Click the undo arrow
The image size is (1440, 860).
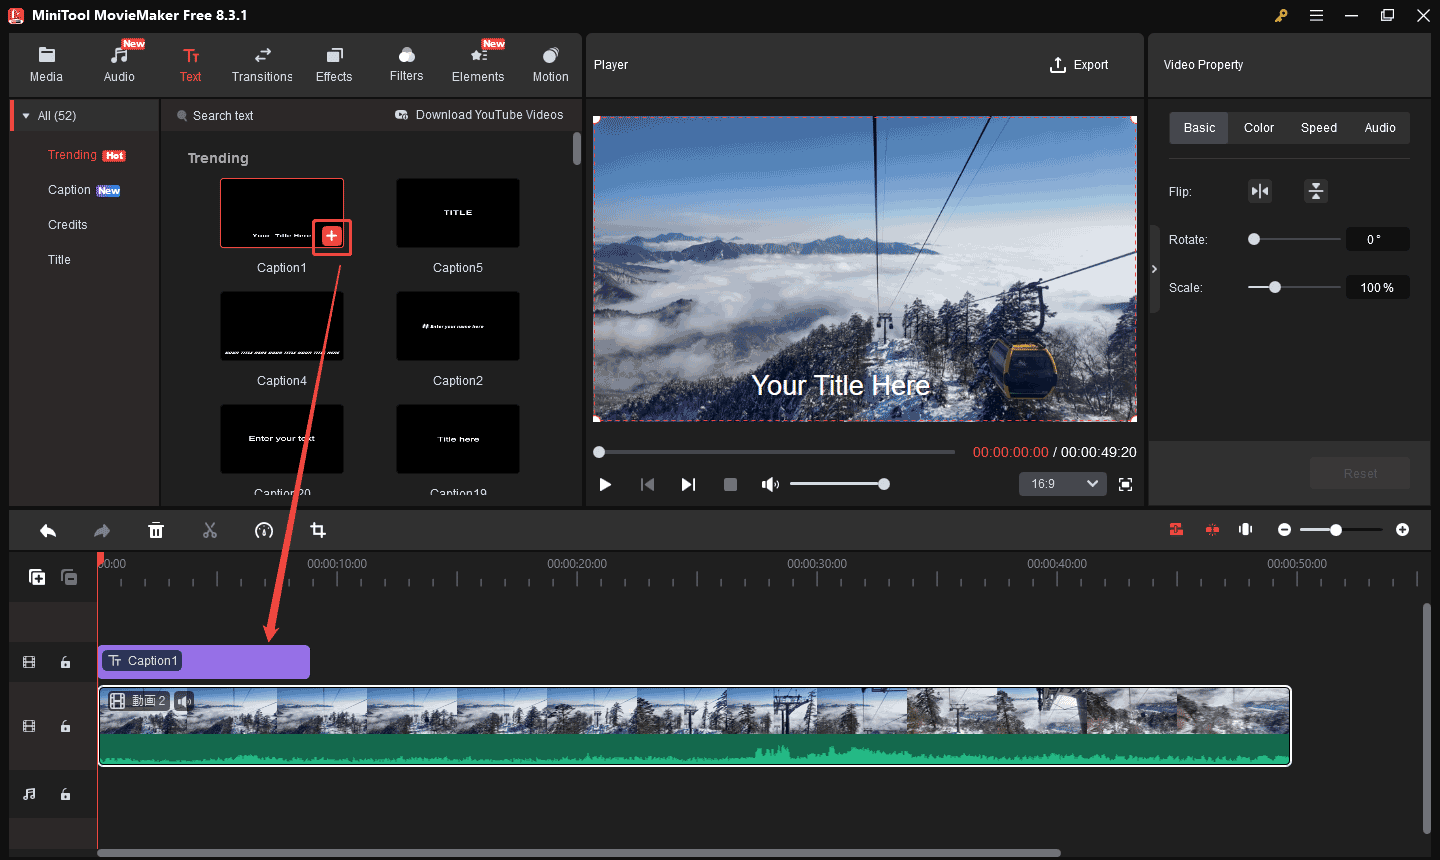(48, 530)
